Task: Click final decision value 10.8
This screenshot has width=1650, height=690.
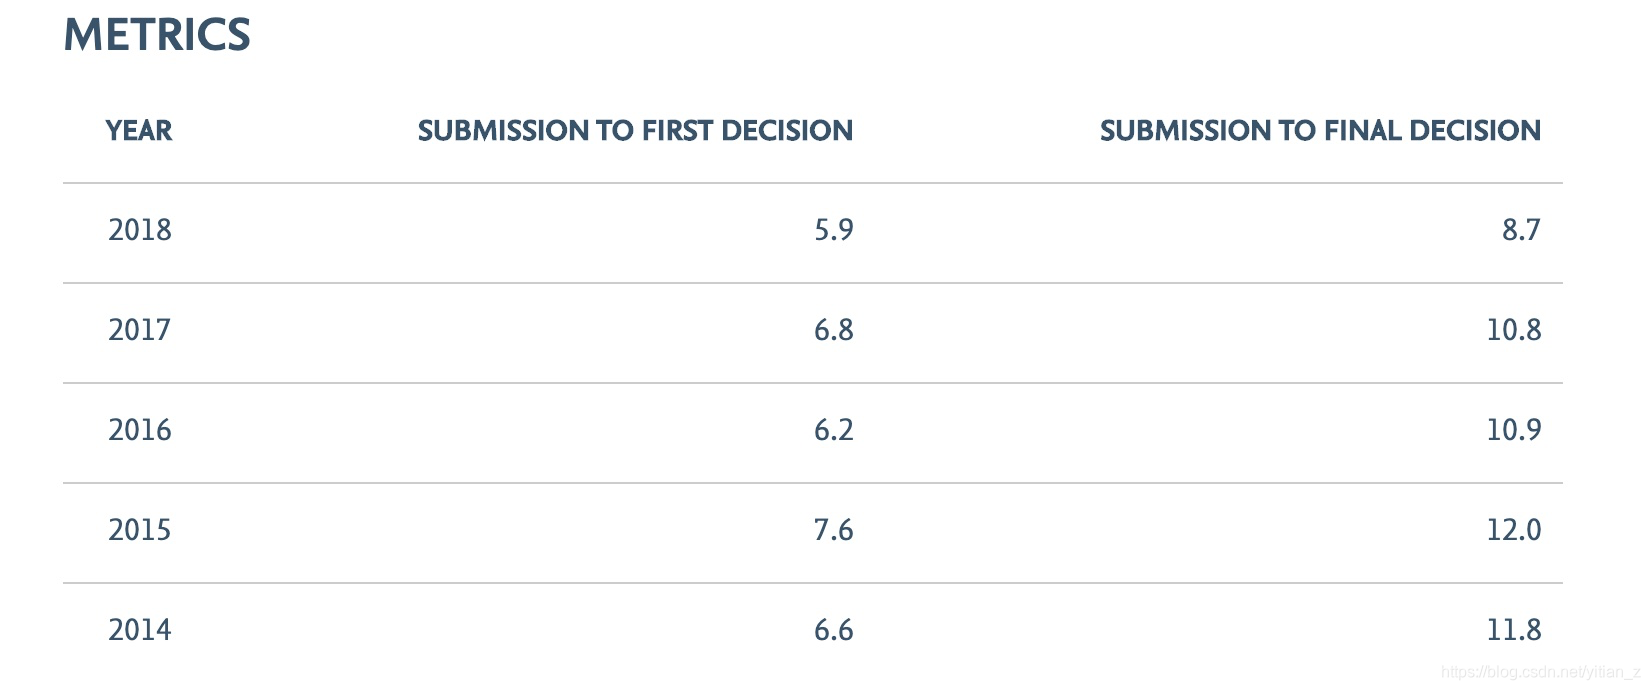Action: (1514, 330)
